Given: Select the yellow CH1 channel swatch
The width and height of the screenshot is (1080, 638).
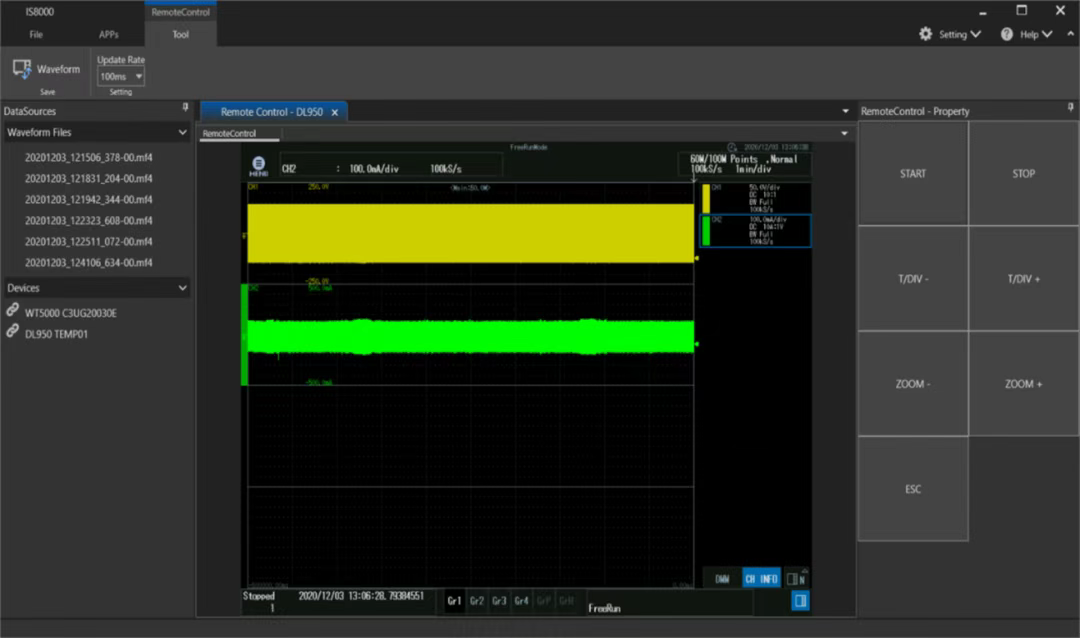Looking at the screenshot, I should pos(706,198).
